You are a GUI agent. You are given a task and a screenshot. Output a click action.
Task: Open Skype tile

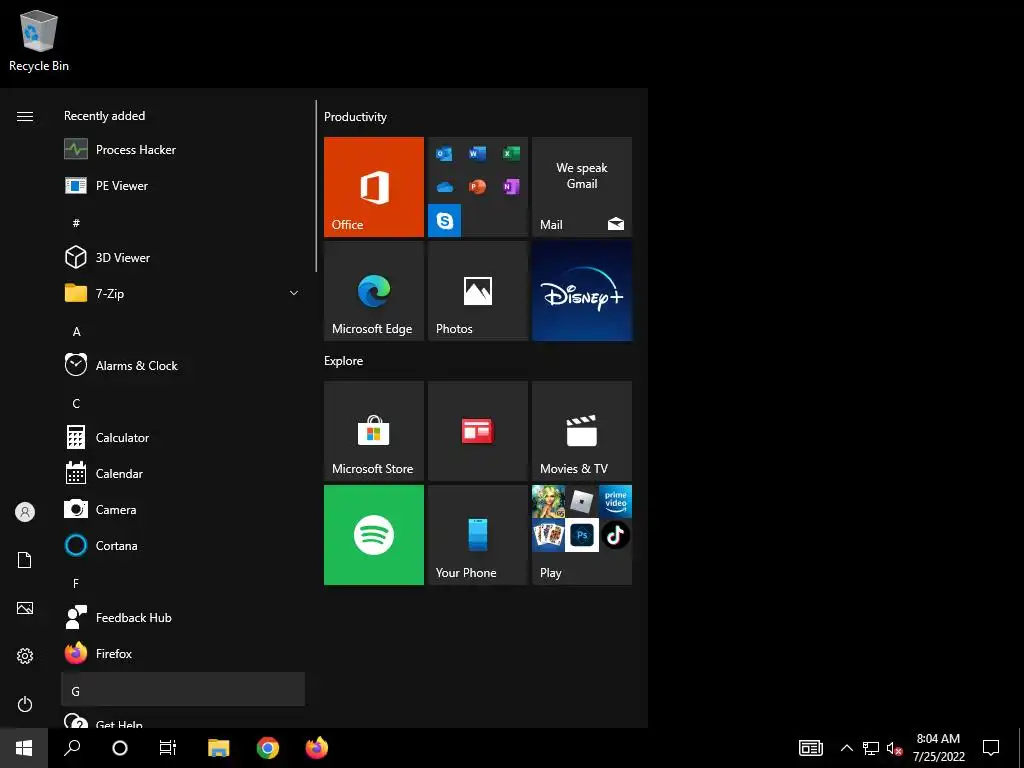click(x=444, y=221)
